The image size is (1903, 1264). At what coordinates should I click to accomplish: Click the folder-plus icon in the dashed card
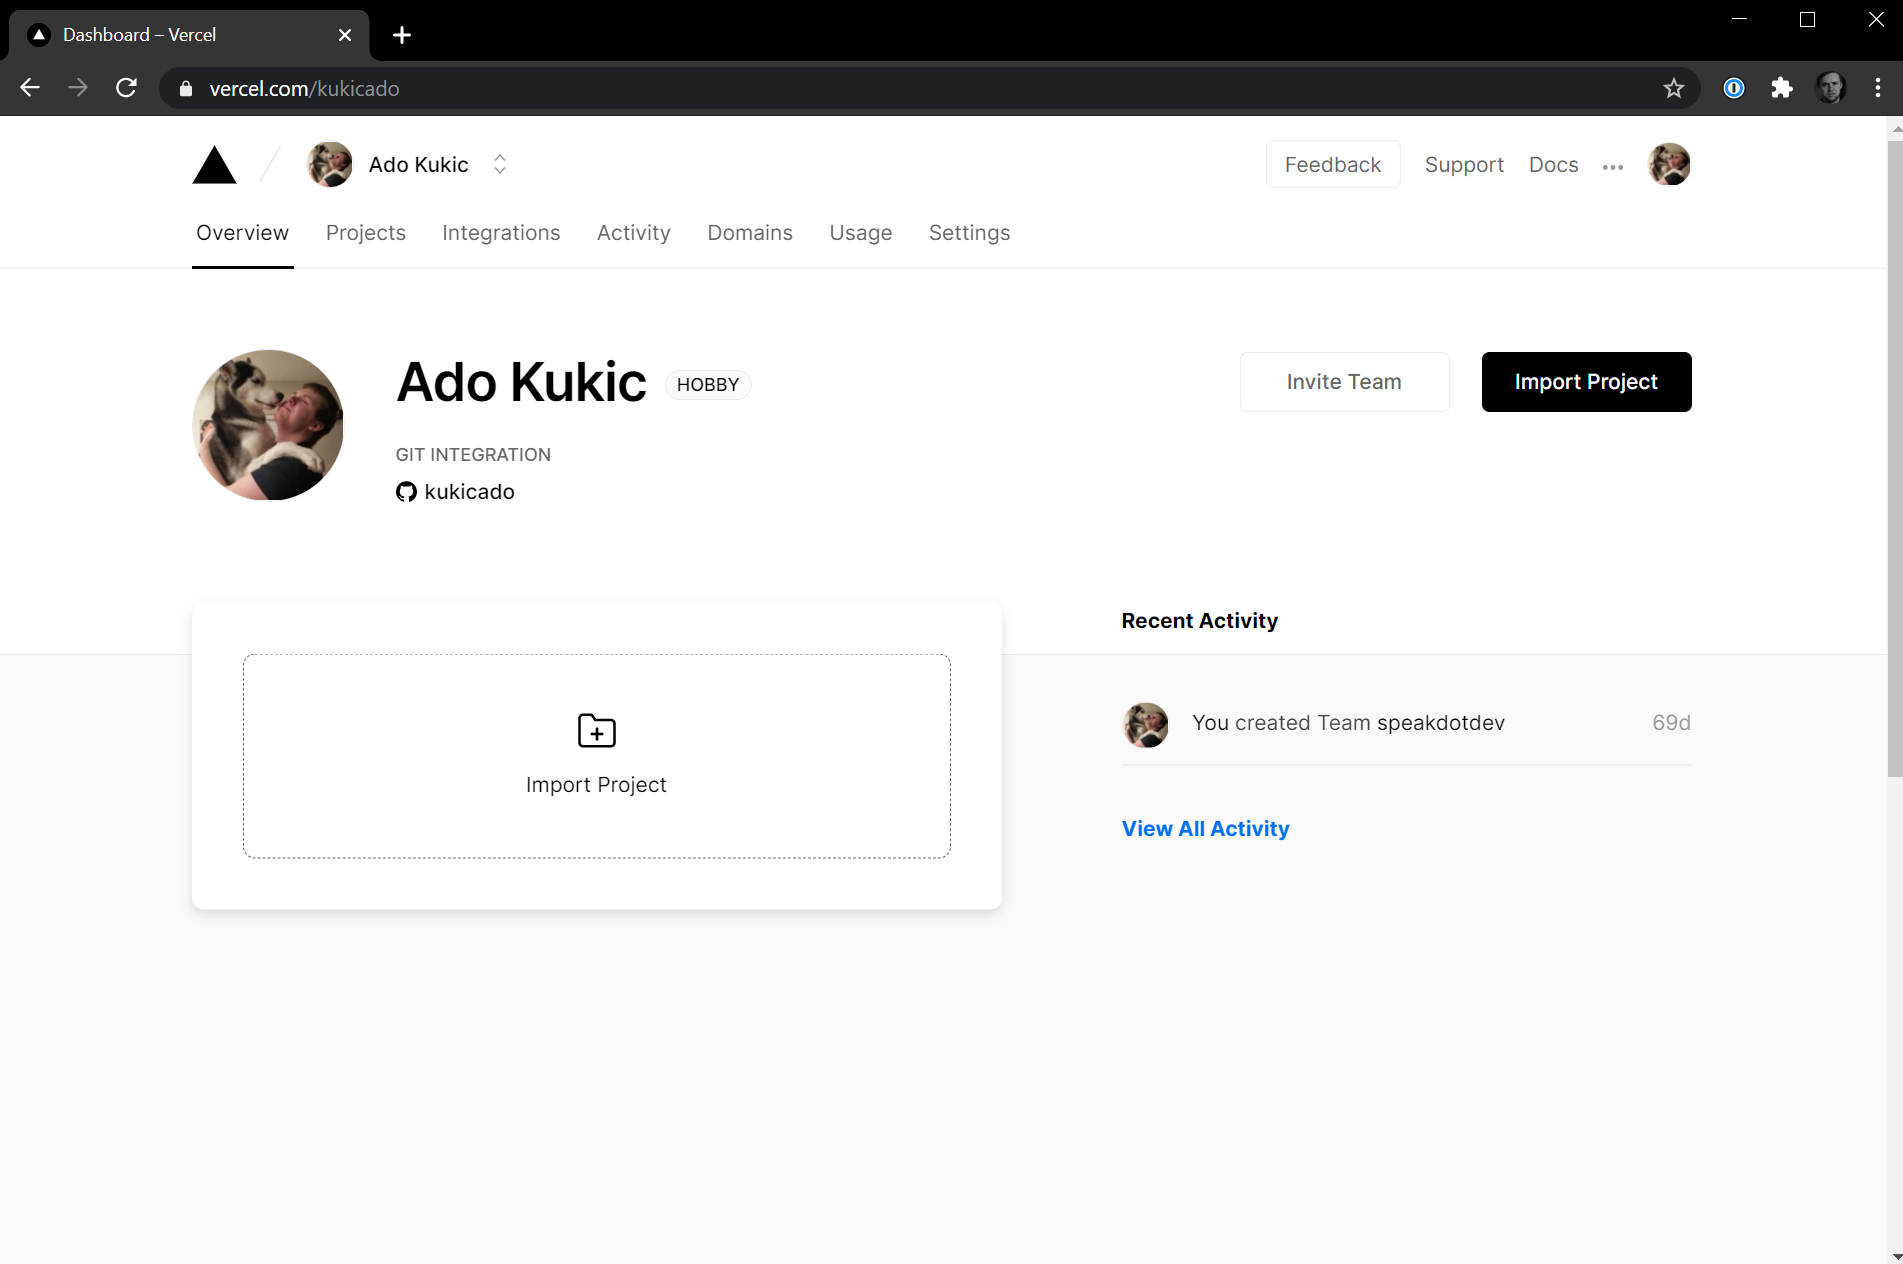click(597, 731)
